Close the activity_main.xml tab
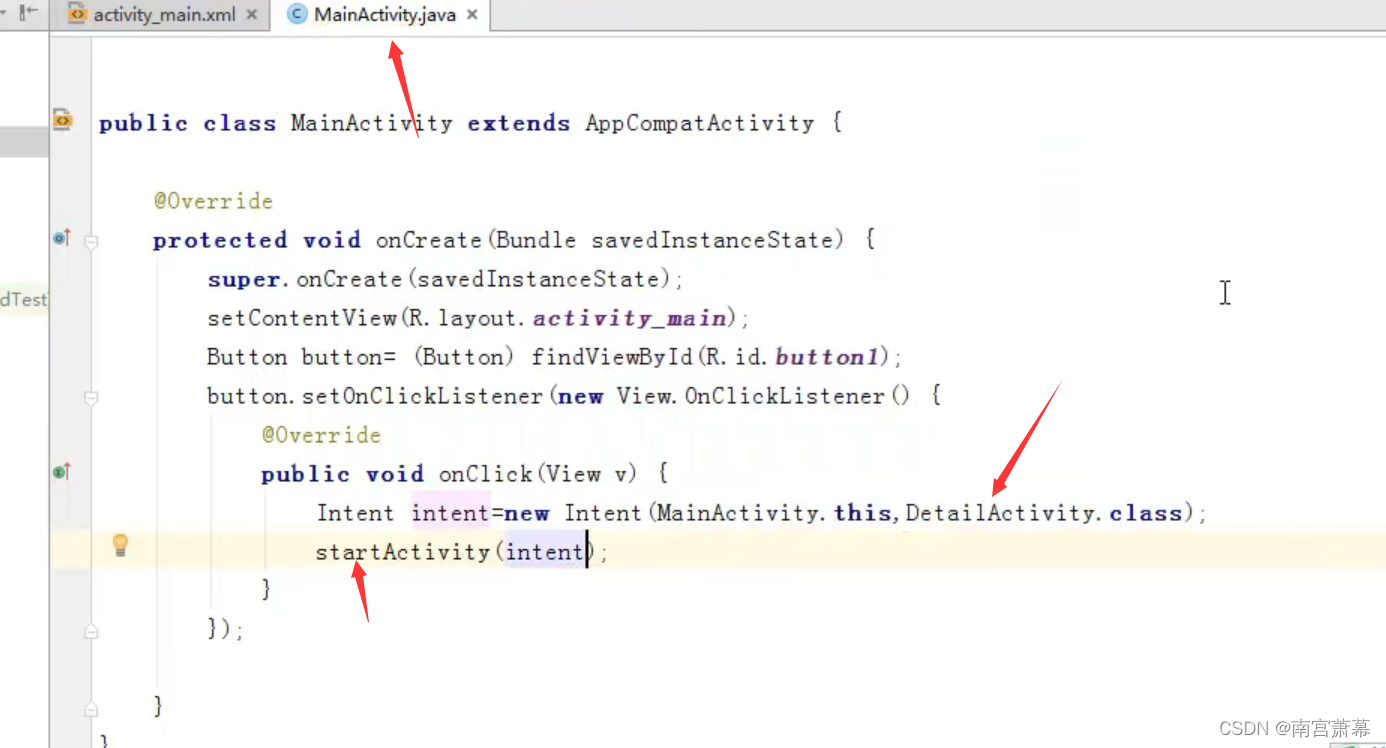The height and width of the screenshot is (748, 1386). point(251,15)
